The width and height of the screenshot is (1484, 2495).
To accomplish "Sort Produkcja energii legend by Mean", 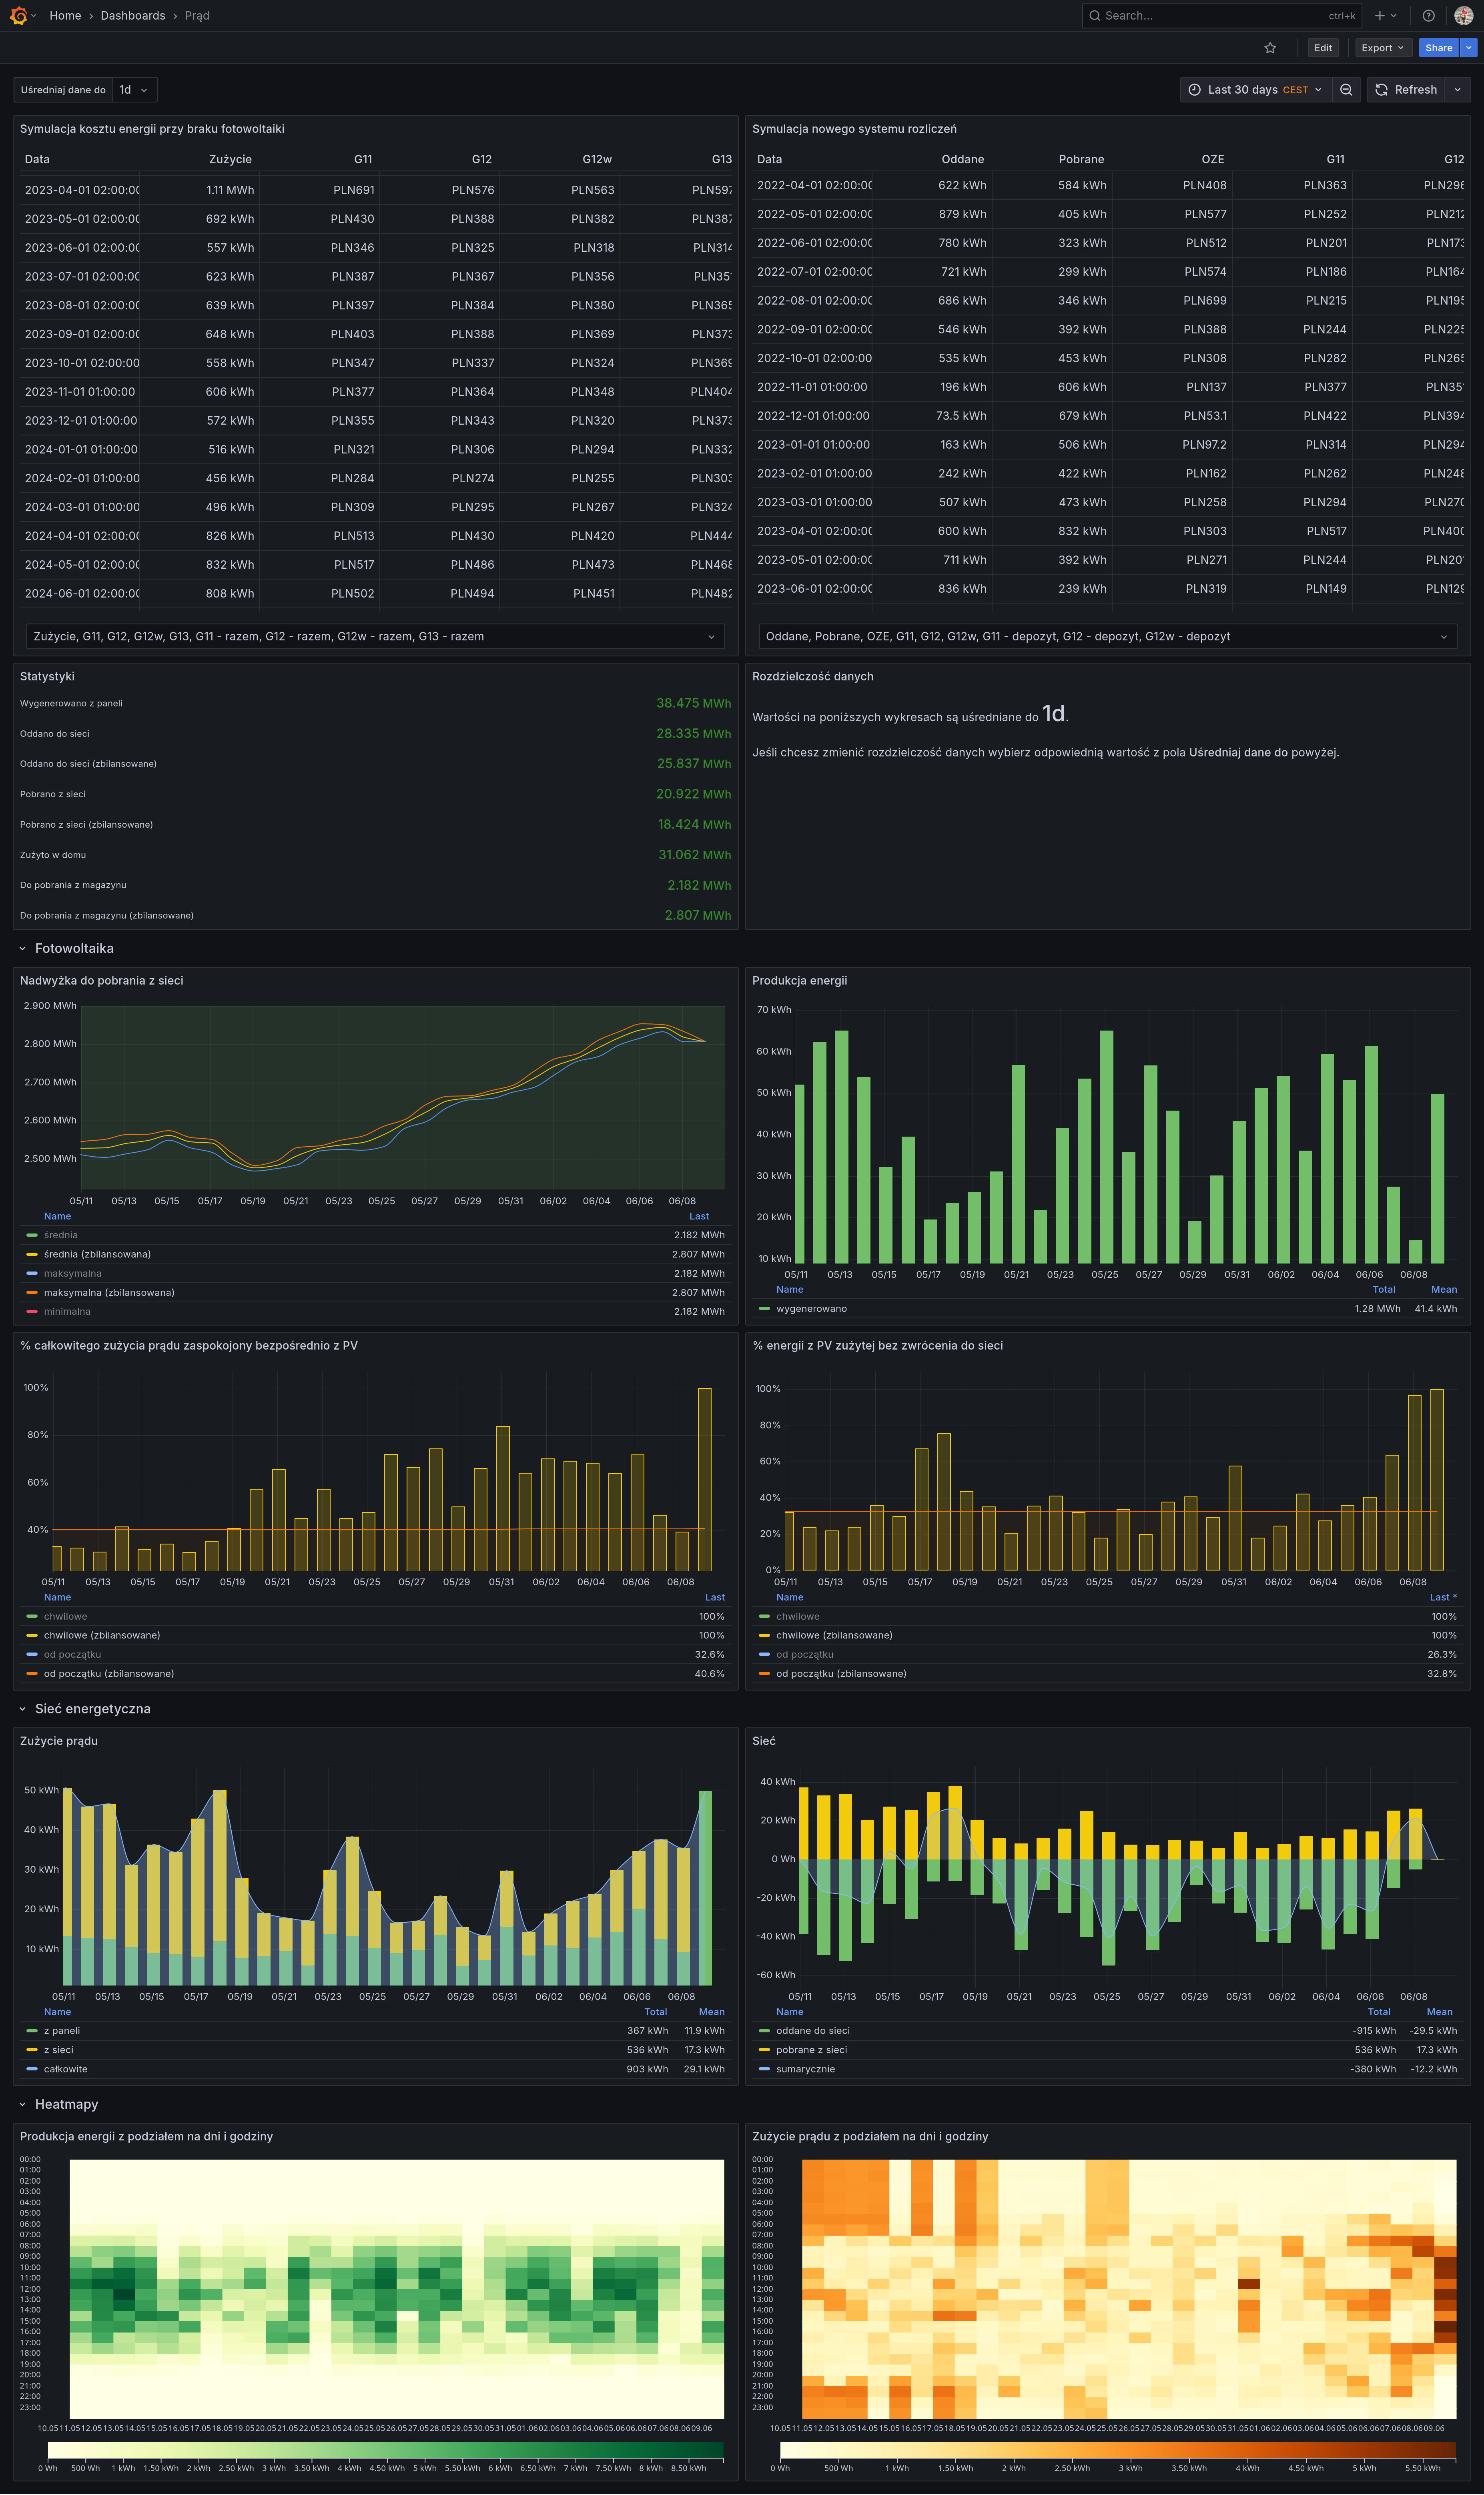I will [x=1444, y=1289].
